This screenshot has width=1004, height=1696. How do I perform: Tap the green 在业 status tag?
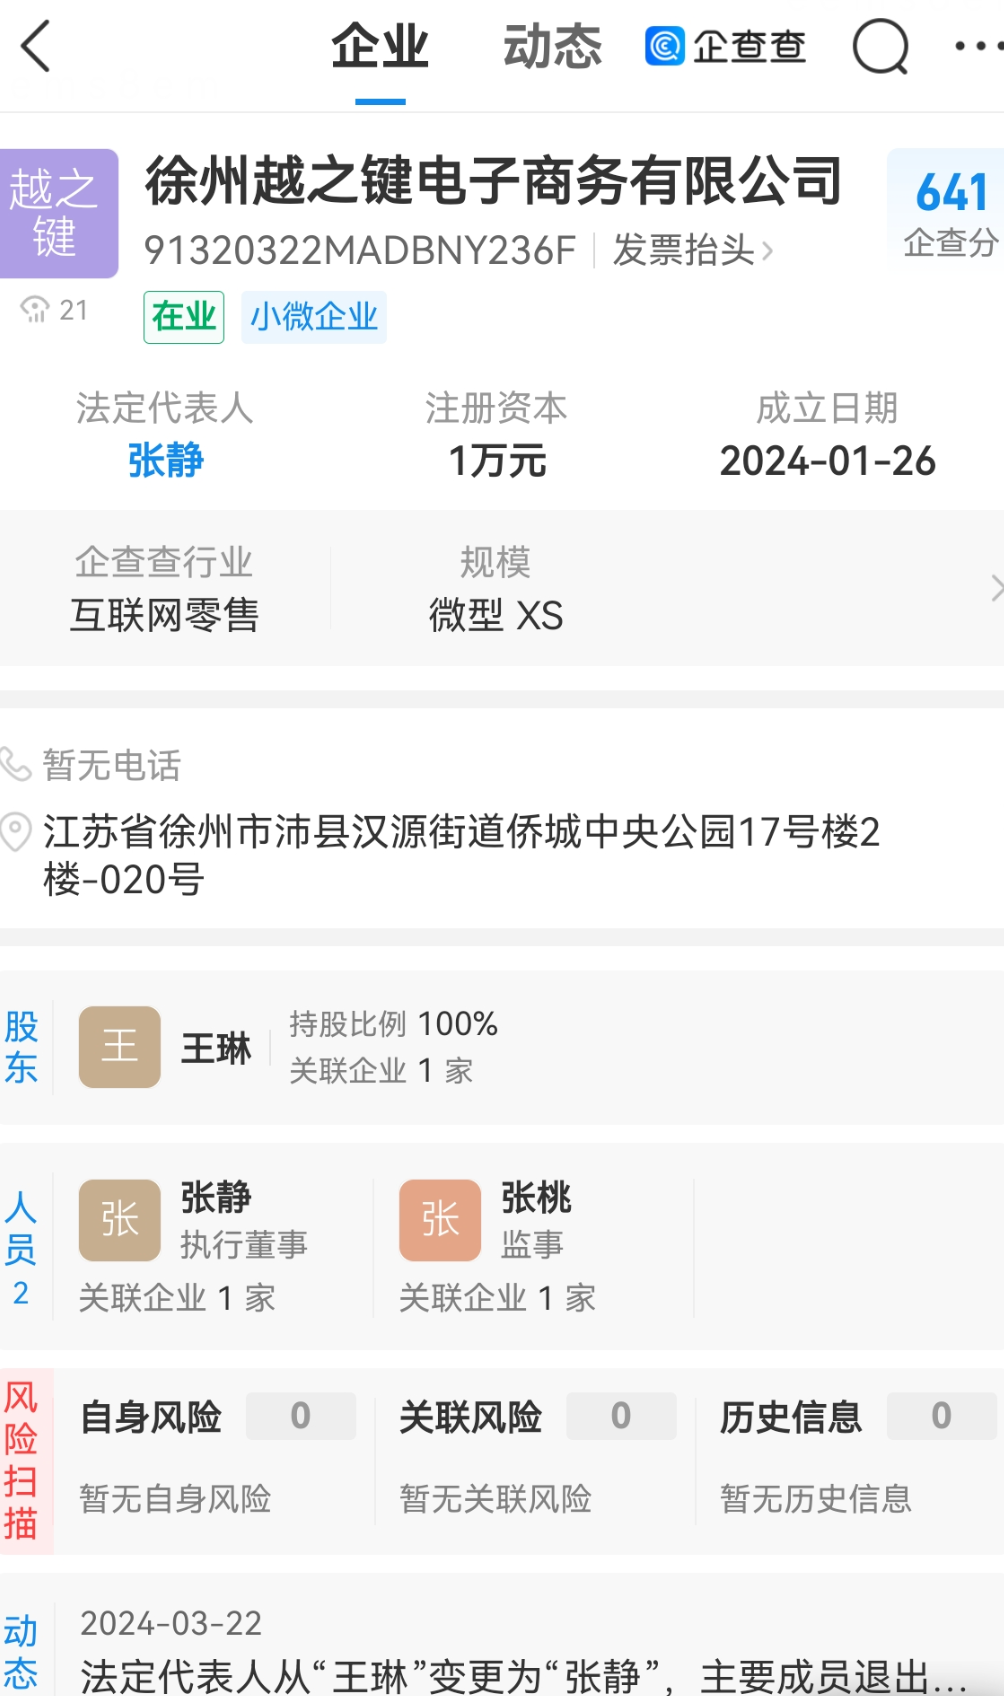183,317
